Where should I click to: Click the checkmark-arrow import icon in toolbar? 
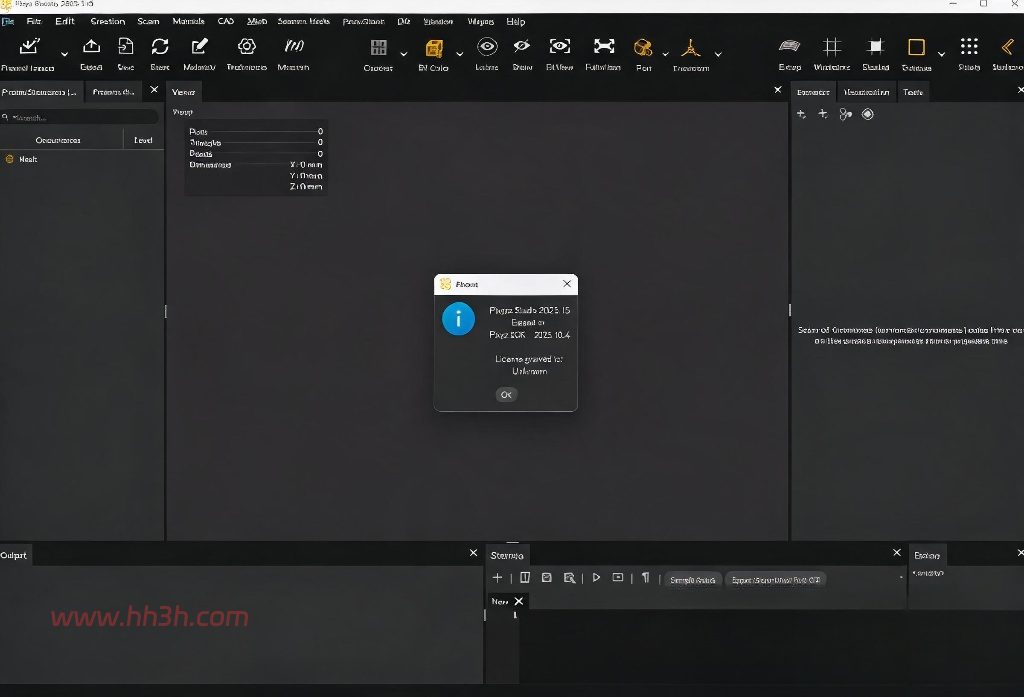pos(29,46)
